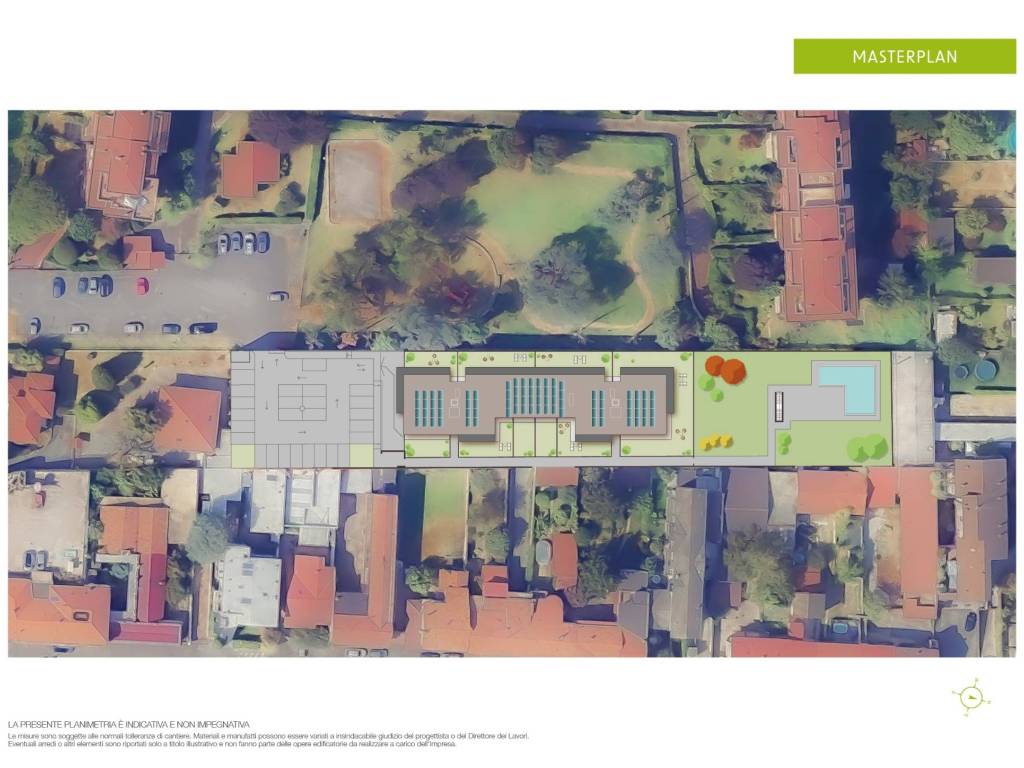Image resolution: width=1024 pixels, height=768 pixels.
Task: Select the long red-roofed building top right
Action: pyautogui.click(x=815, y=215)
